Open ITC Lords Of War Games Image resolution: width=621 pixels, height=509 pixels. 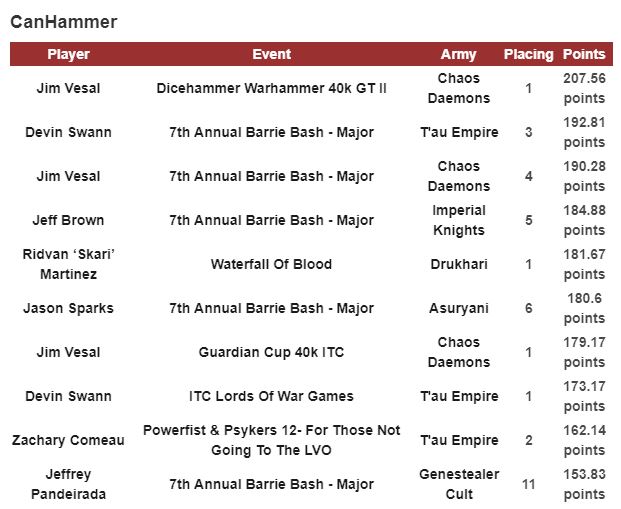(x=272, y=396)
